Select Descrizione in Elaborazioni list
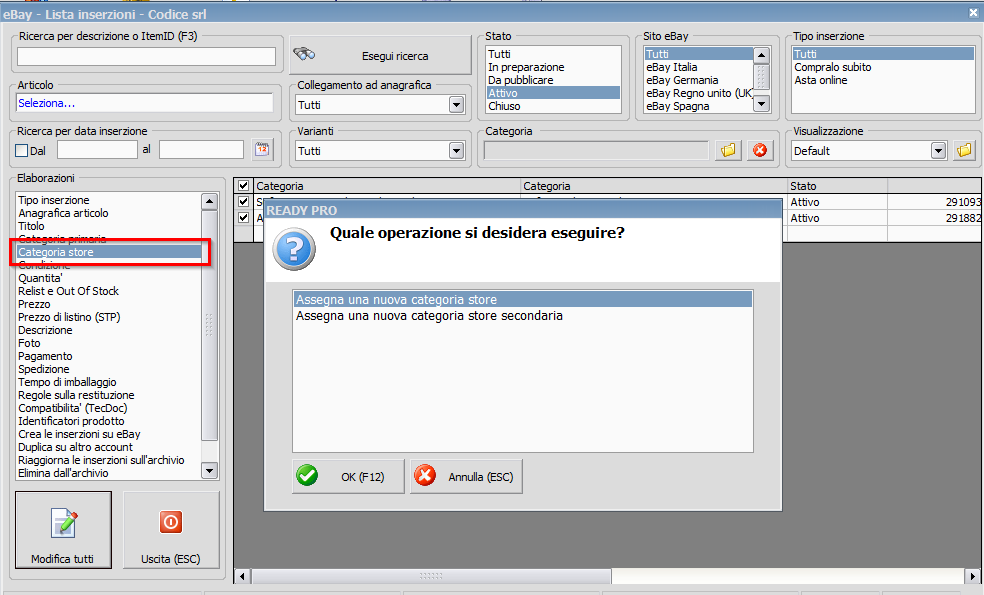The image size is (984, 595). point(109,330)
